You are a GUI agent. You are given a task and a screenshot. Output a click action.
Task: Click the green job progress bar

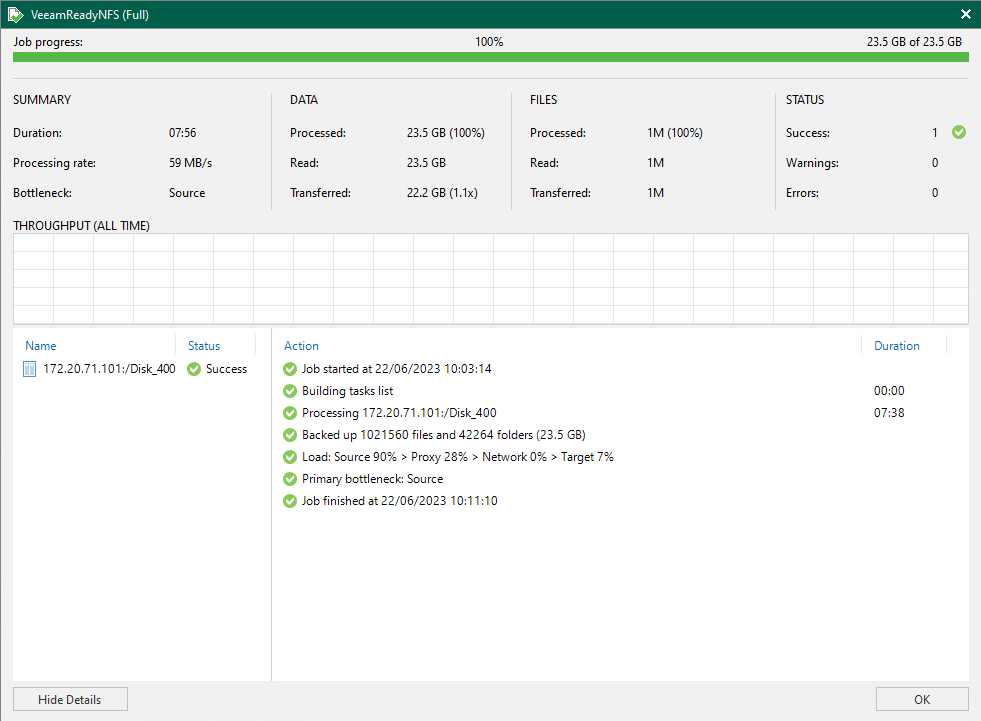pos(490,57)
